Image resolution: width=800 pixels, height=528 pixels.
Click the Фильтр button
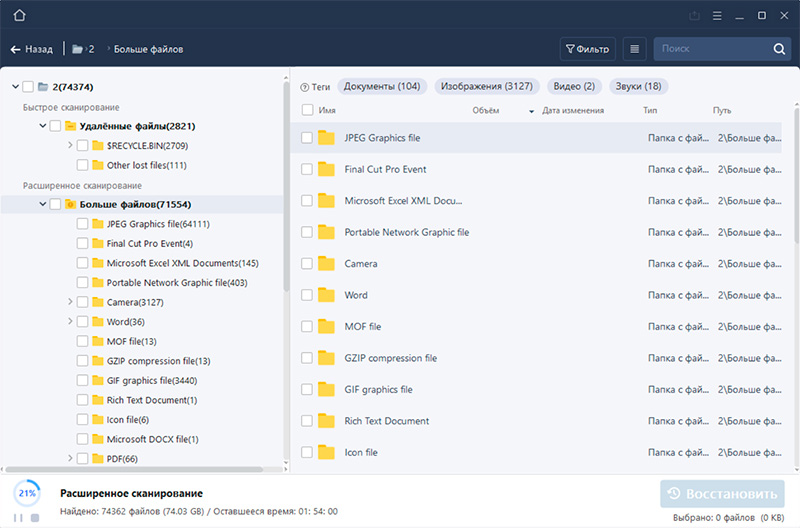tap(587, 48)
